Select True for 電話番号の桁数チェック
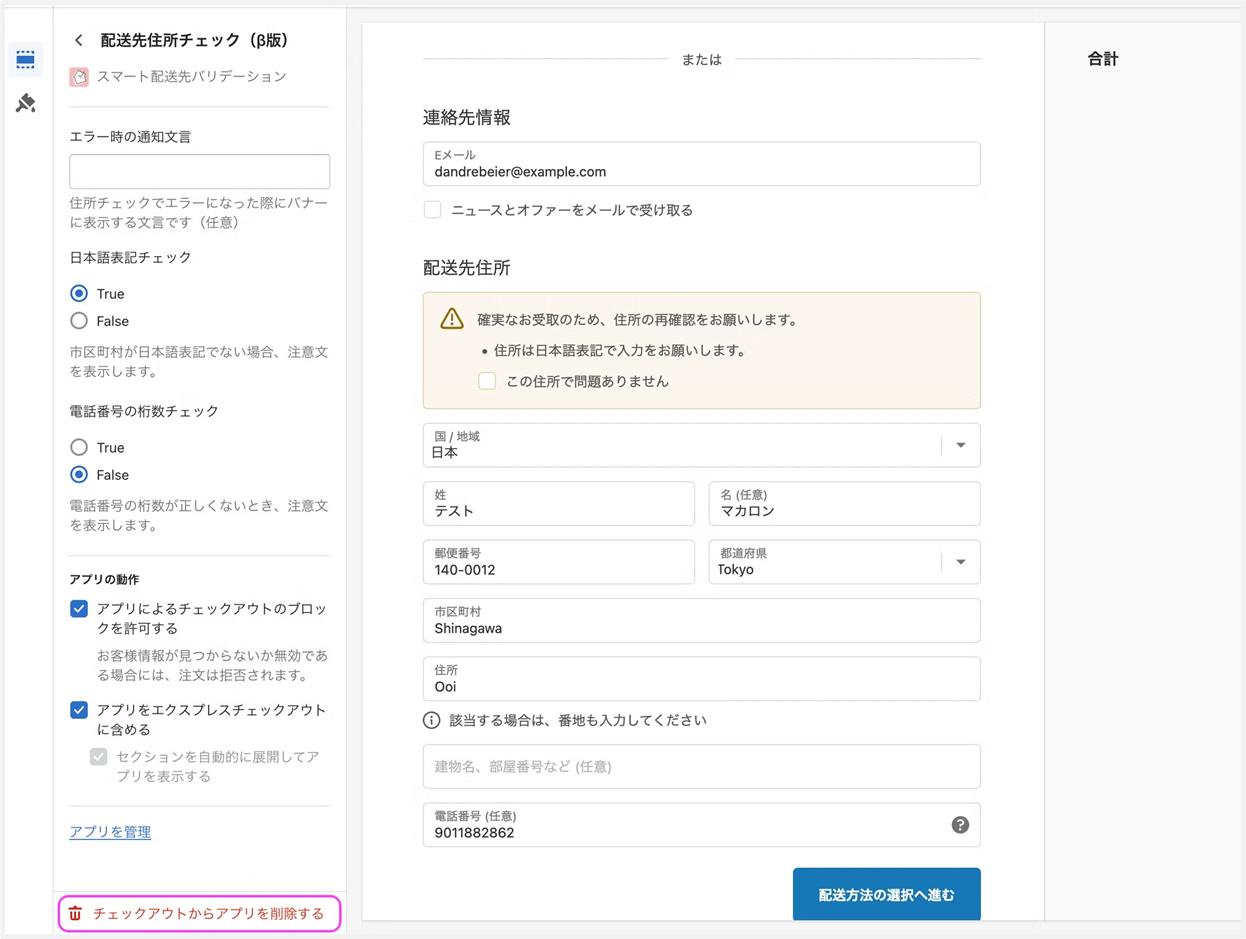The height and width of the screenshot is (939, 1246). 79,448
